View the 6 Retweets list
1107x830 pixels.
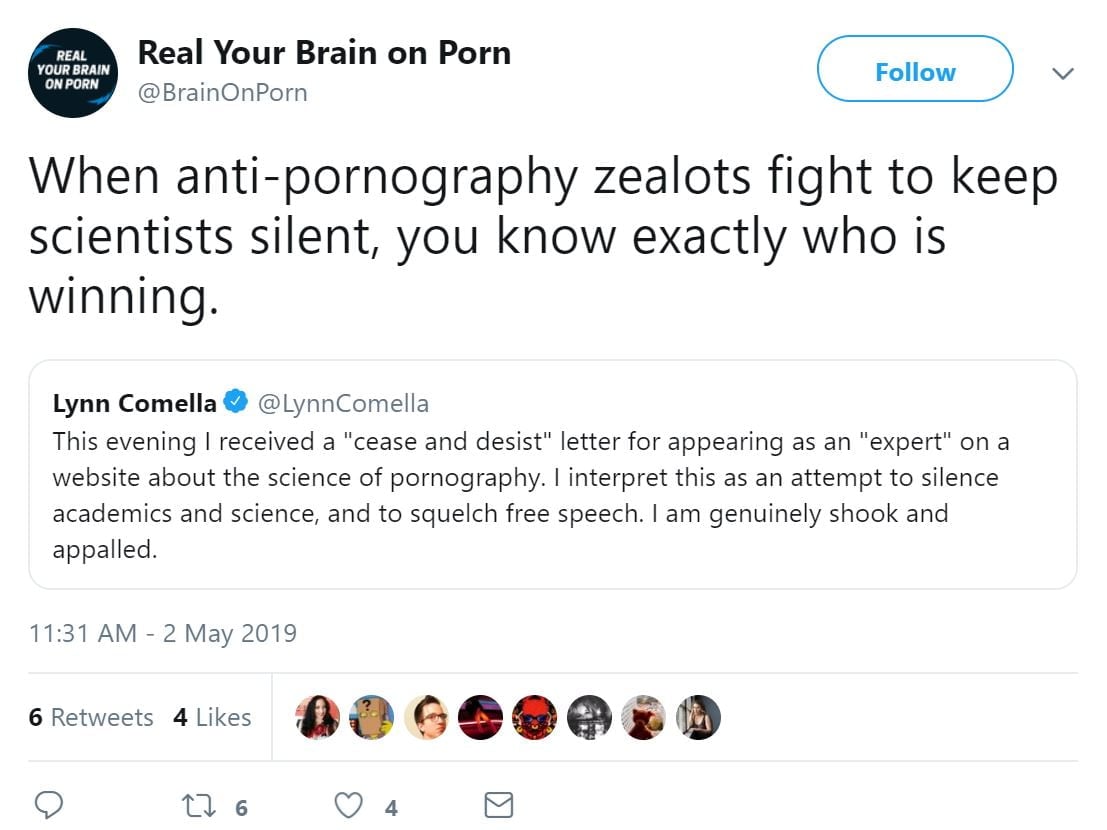pos(91,717)
